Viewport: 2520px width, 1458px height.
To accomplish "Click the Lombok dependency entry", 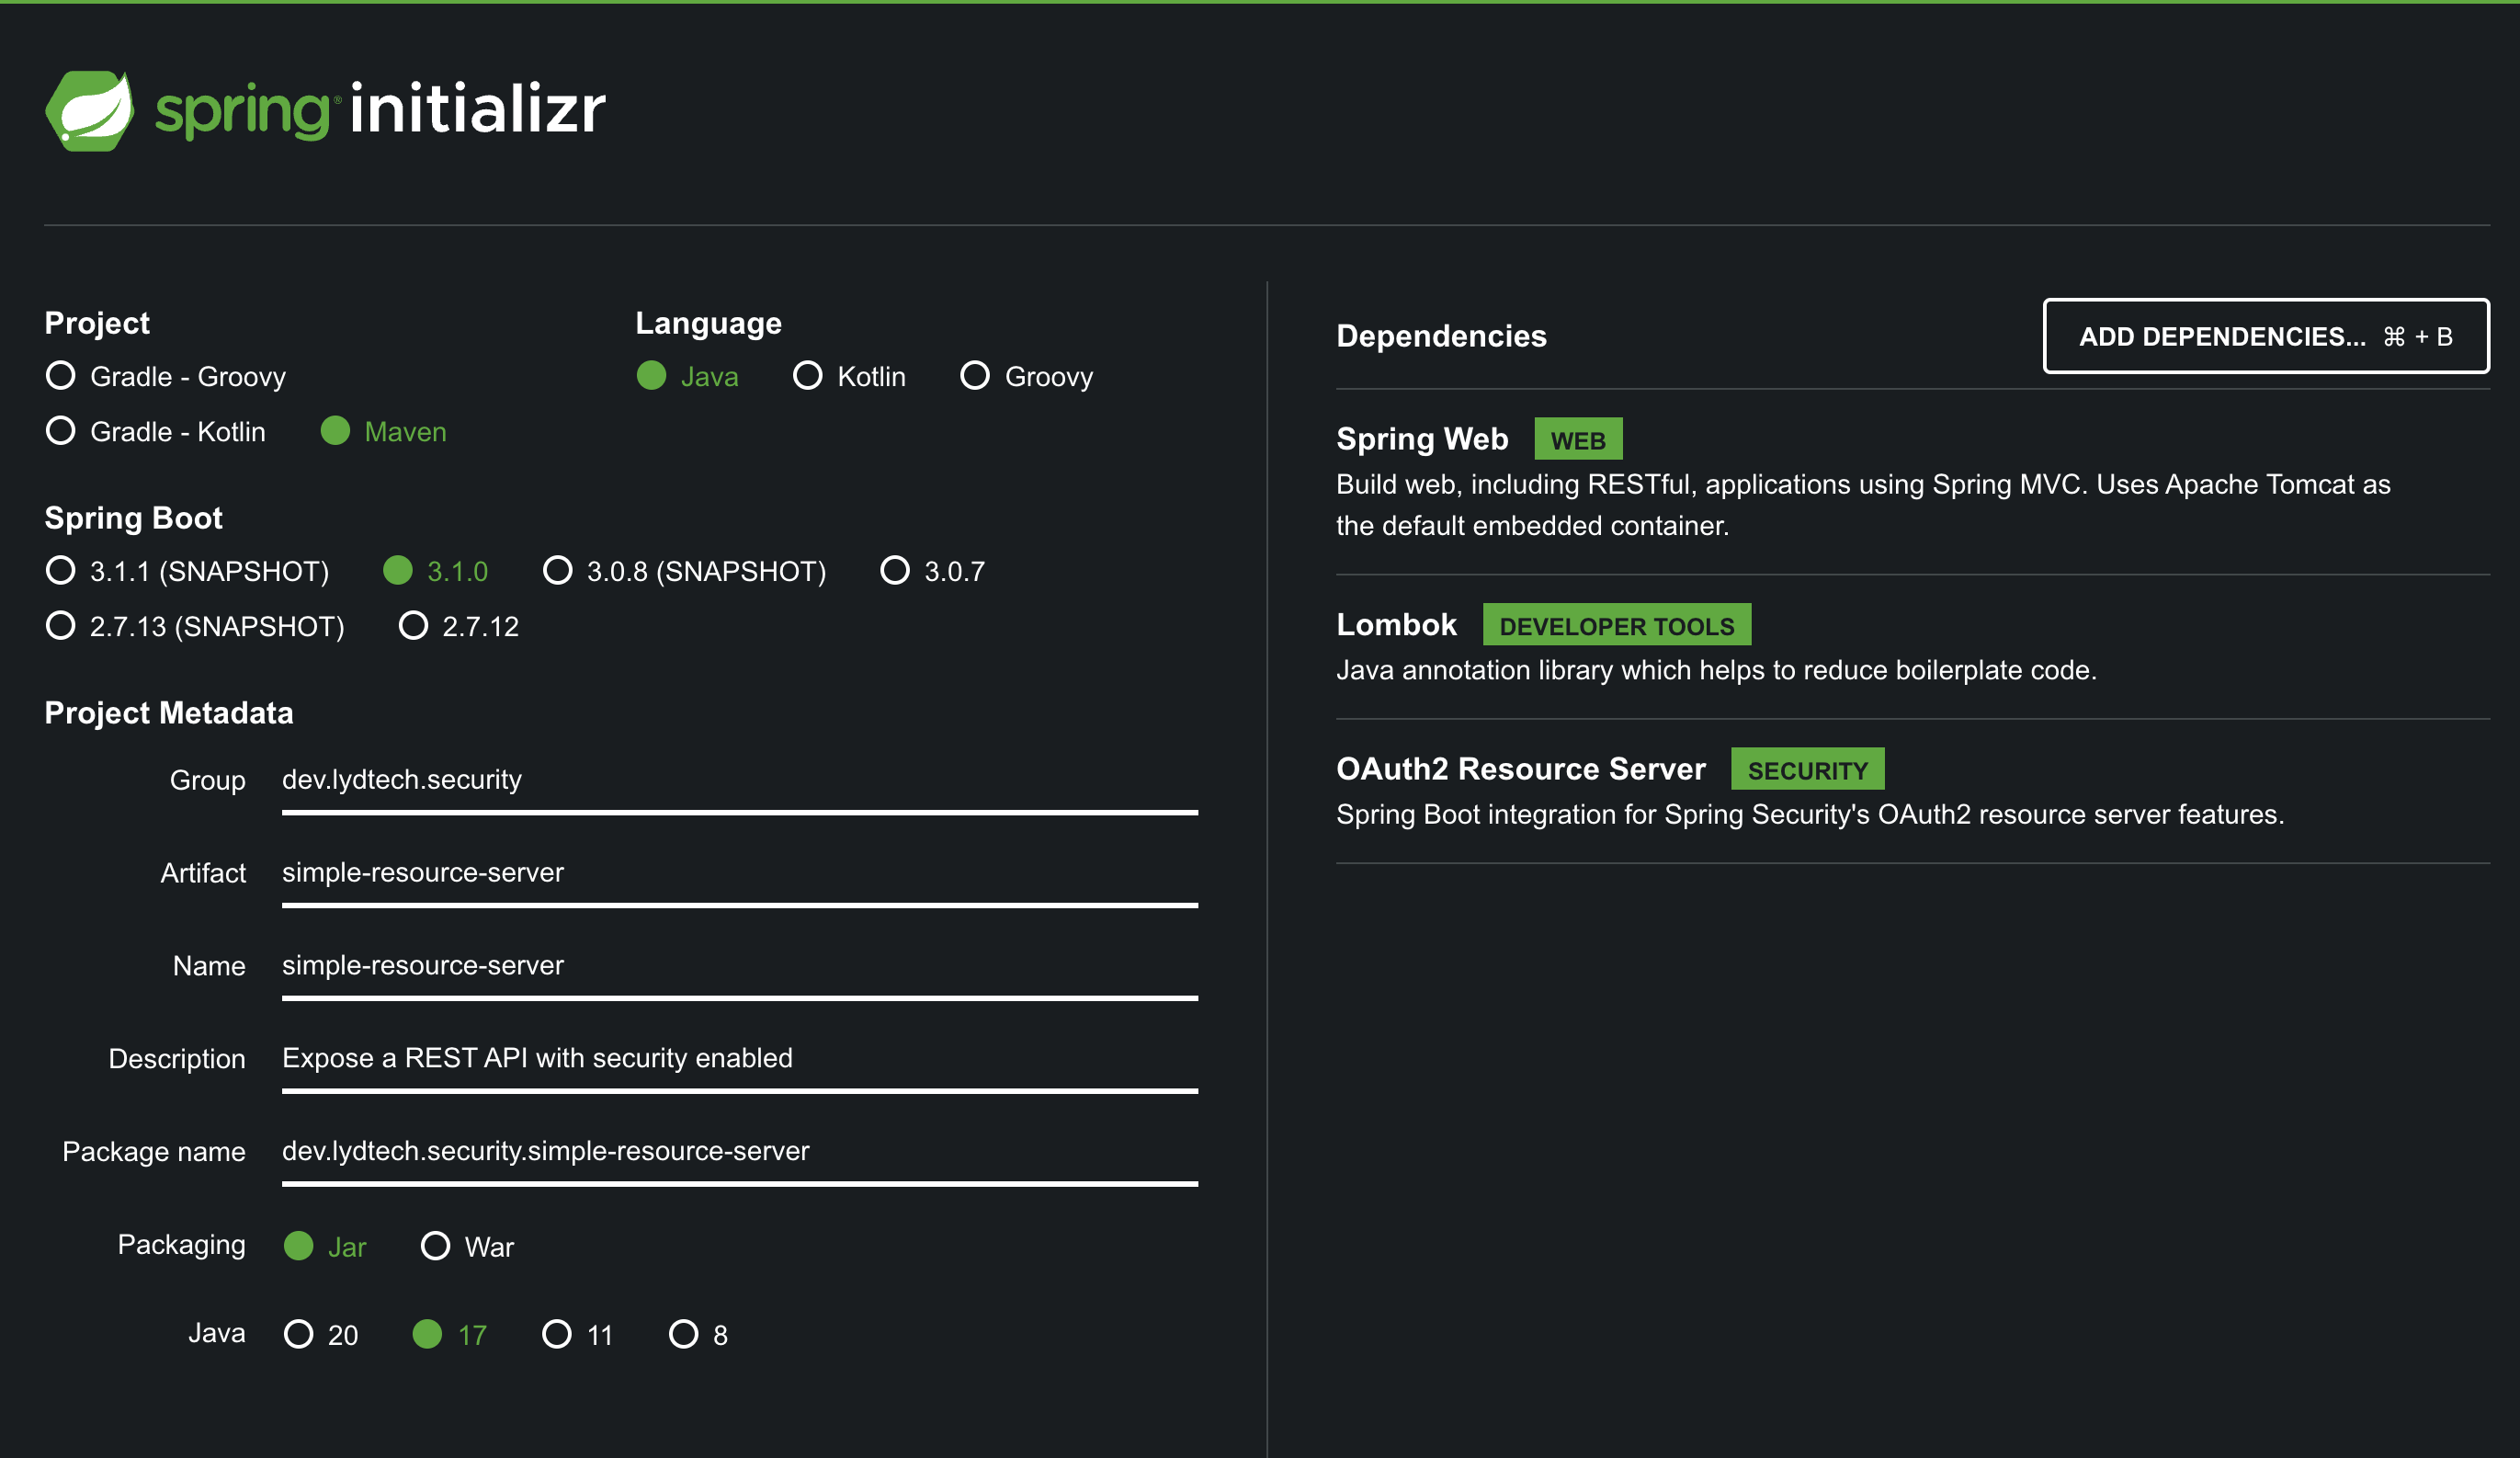I will [1912, 647].
